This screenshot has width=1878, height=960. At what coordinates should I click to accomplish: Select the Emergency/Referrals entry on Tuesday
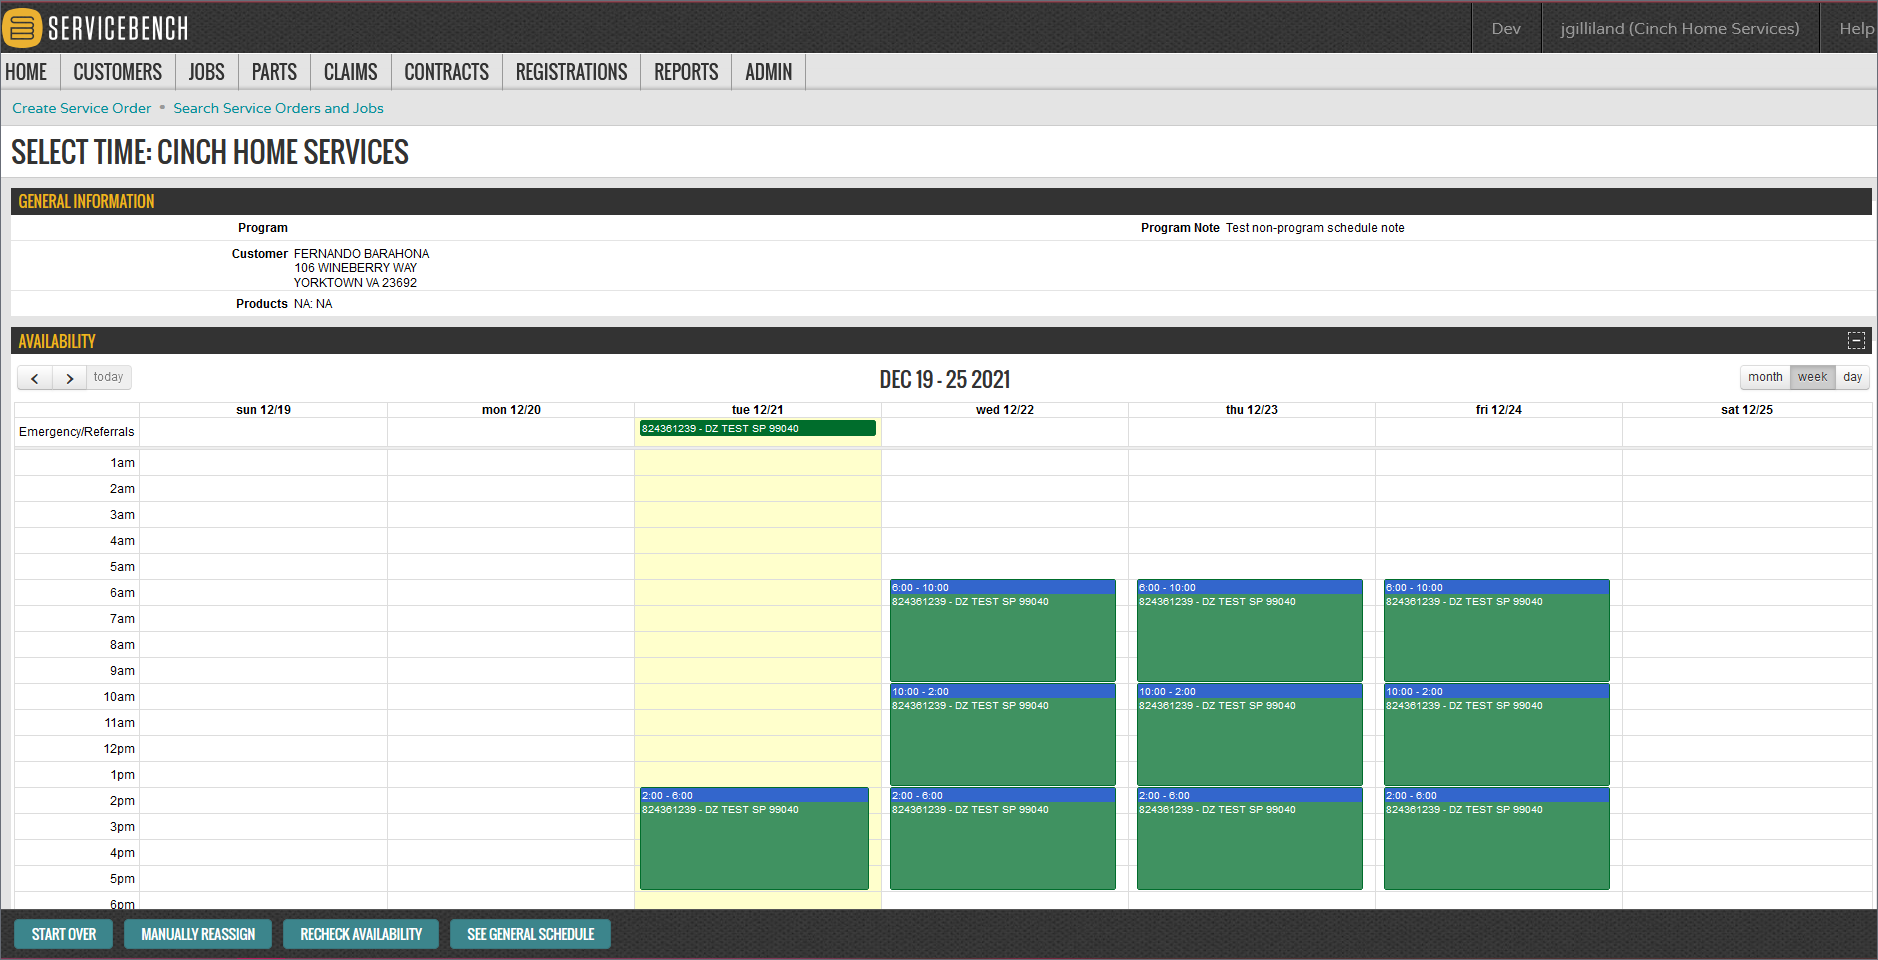tap(758, 428)
